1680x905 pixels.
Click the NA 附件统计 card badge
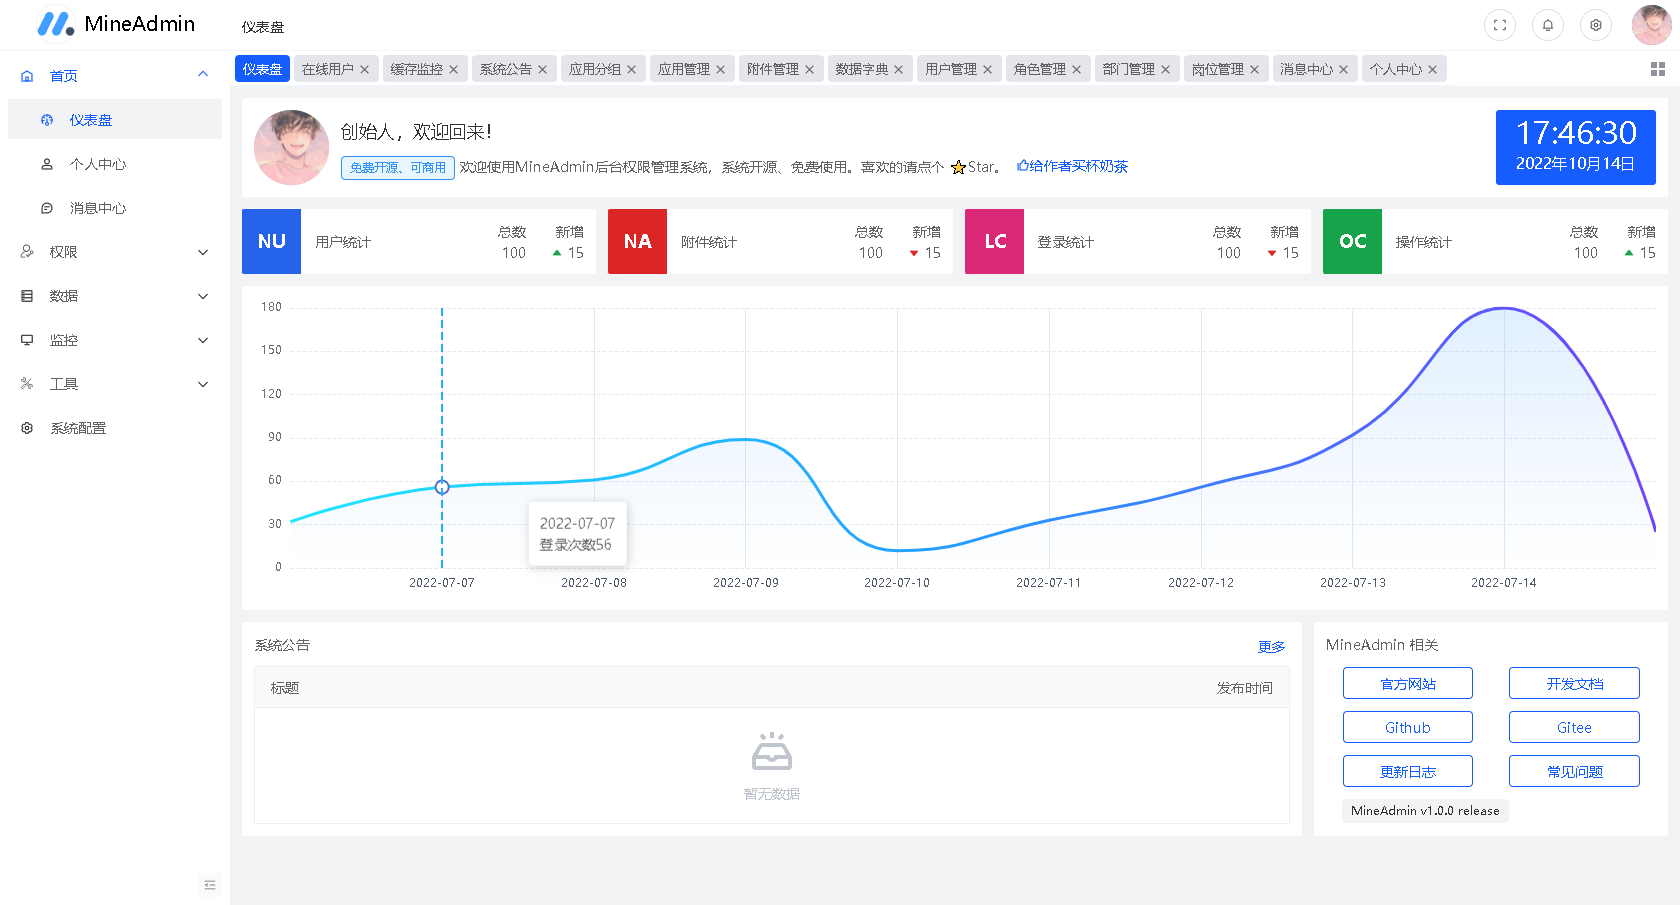pos(637,241)
